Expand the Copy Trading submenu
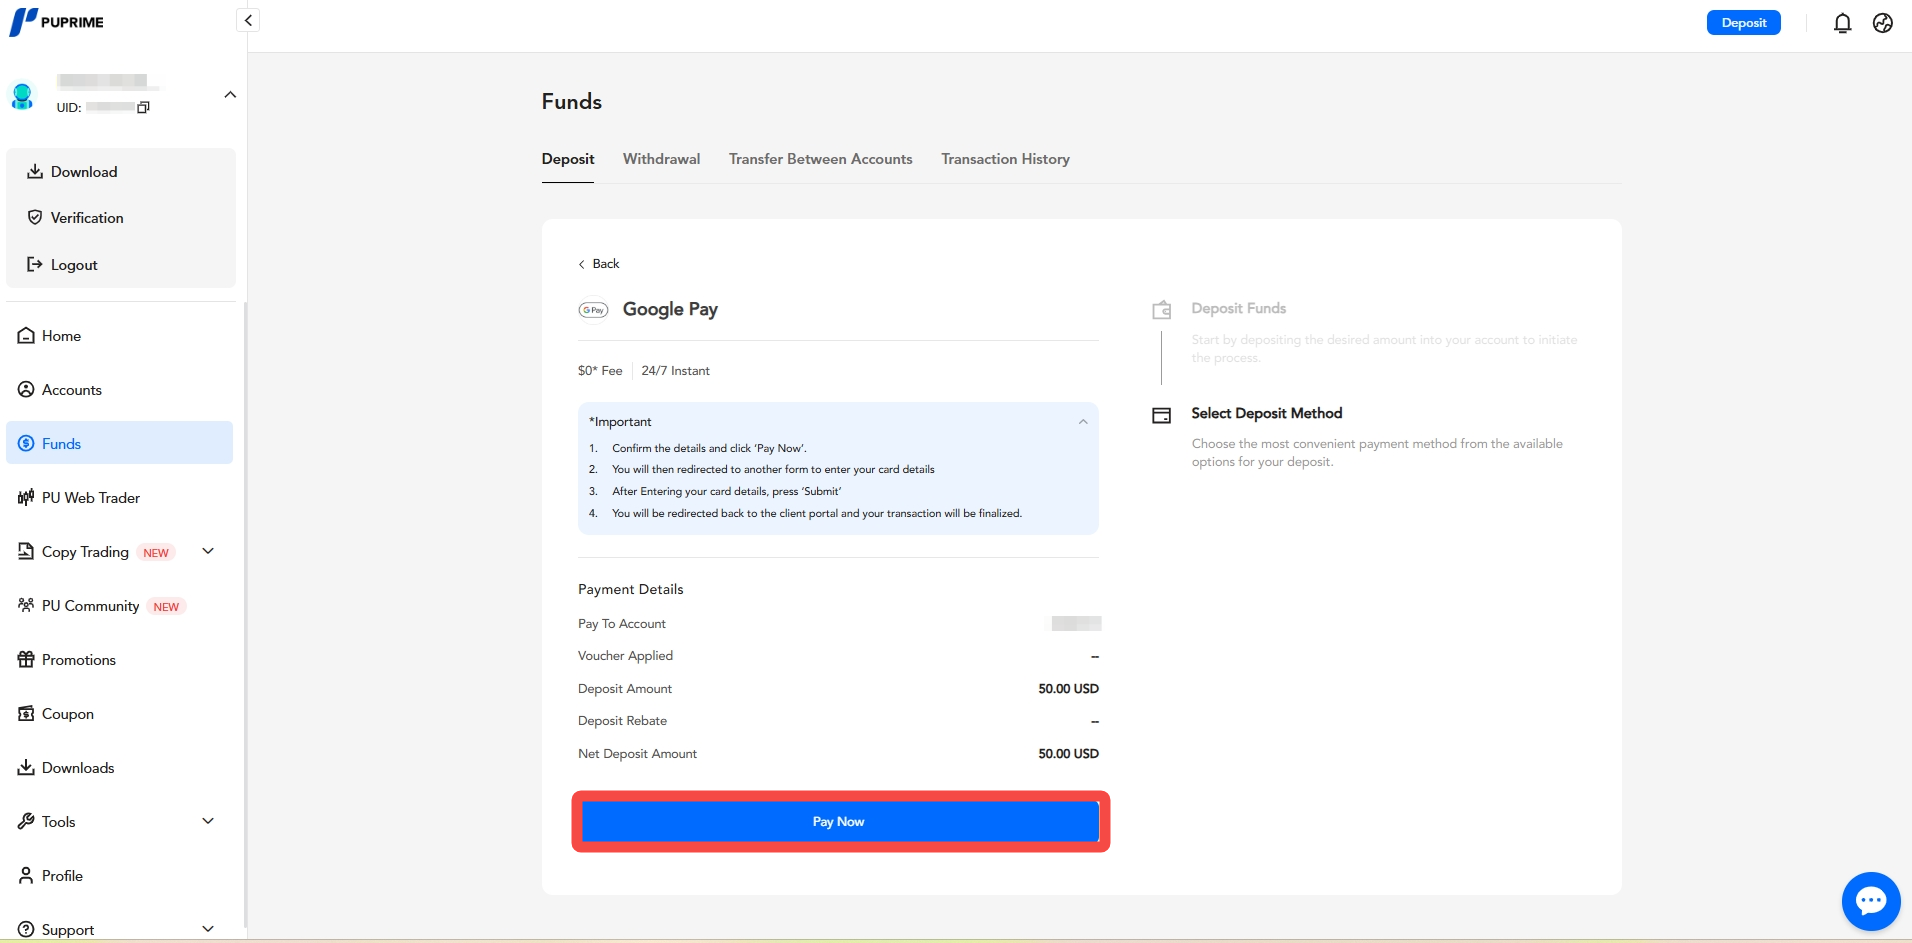The height and width of the screenshot is (943, 1912). pos(208,551)
